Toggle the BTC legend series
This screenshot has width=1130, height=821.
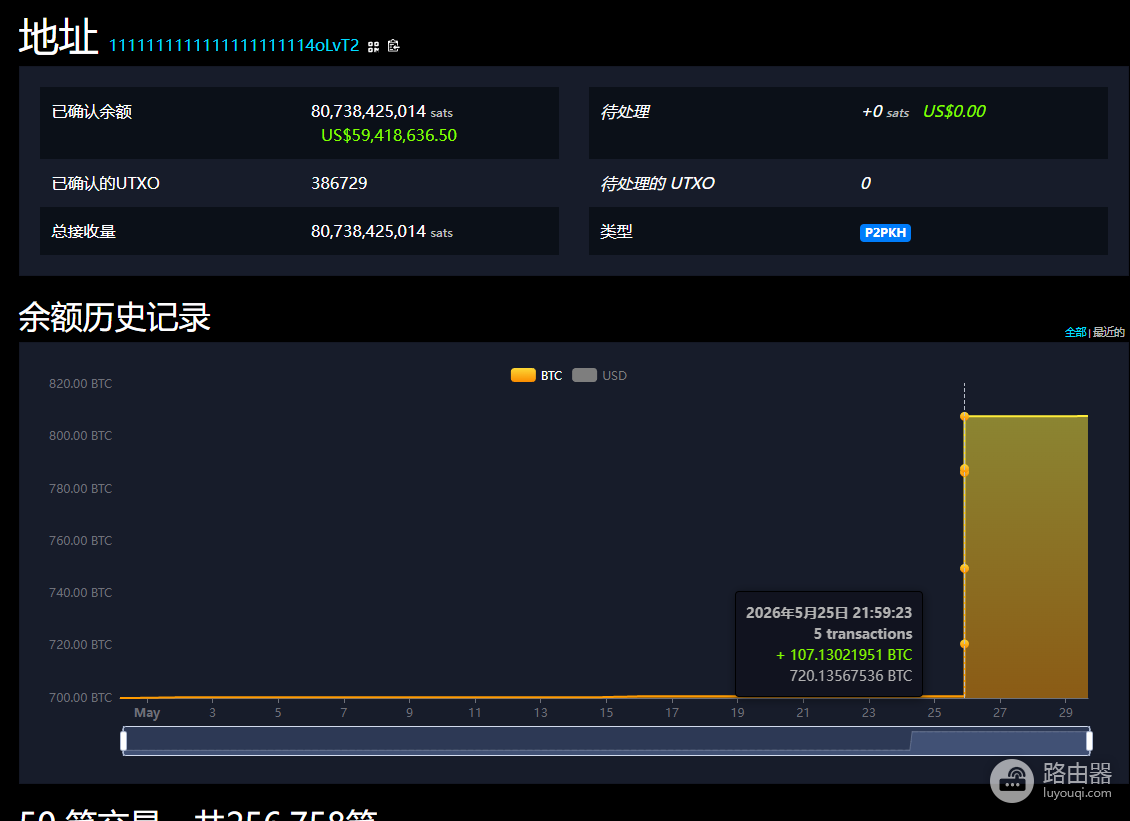[536, 376]
